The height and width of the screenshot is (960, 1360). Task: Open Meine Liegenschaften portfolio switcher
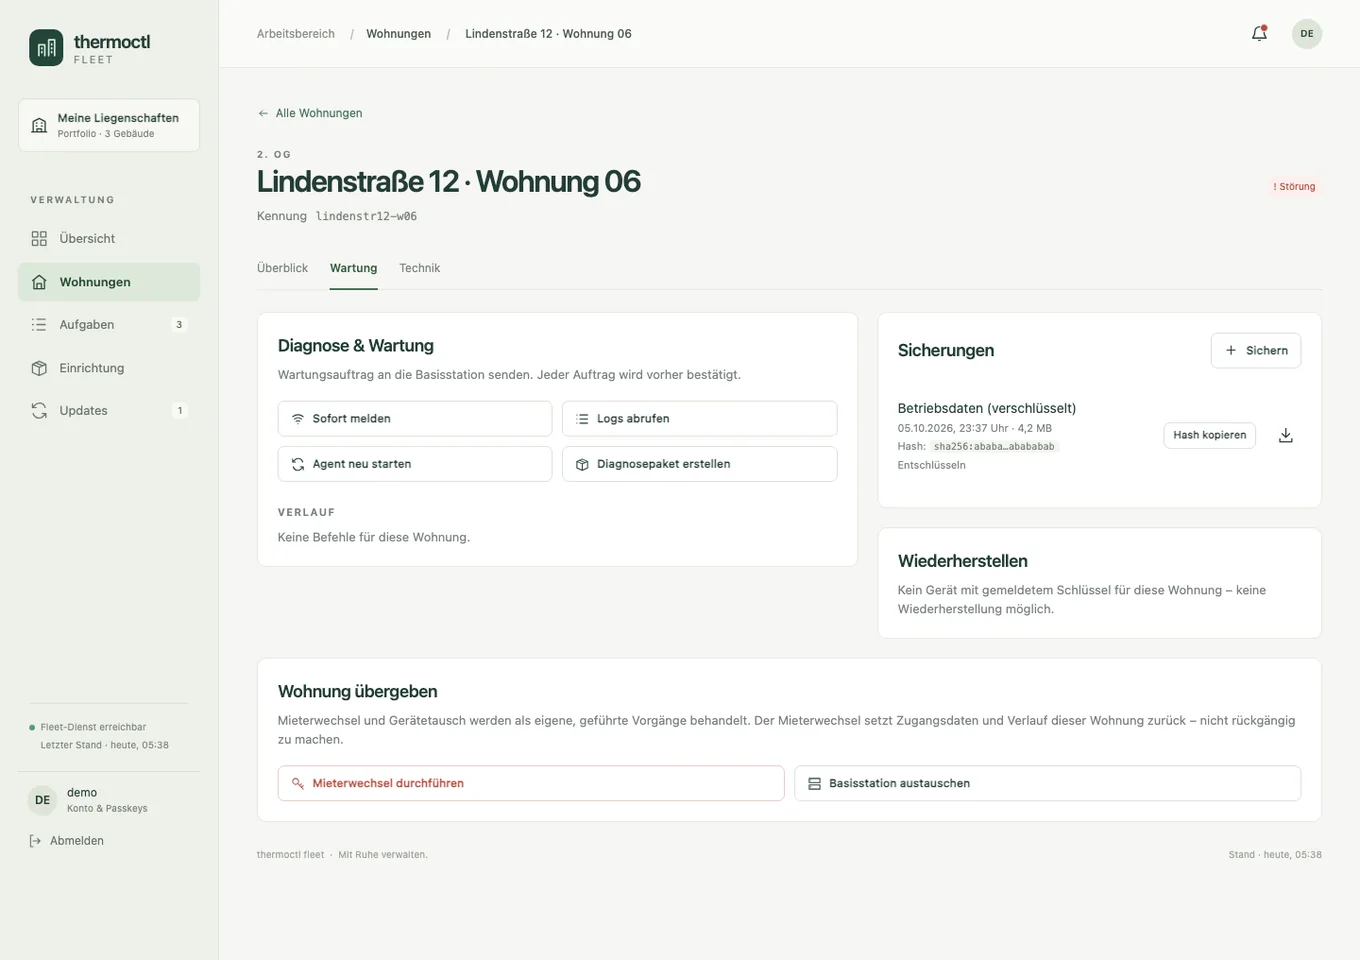[x=109, y=125]
